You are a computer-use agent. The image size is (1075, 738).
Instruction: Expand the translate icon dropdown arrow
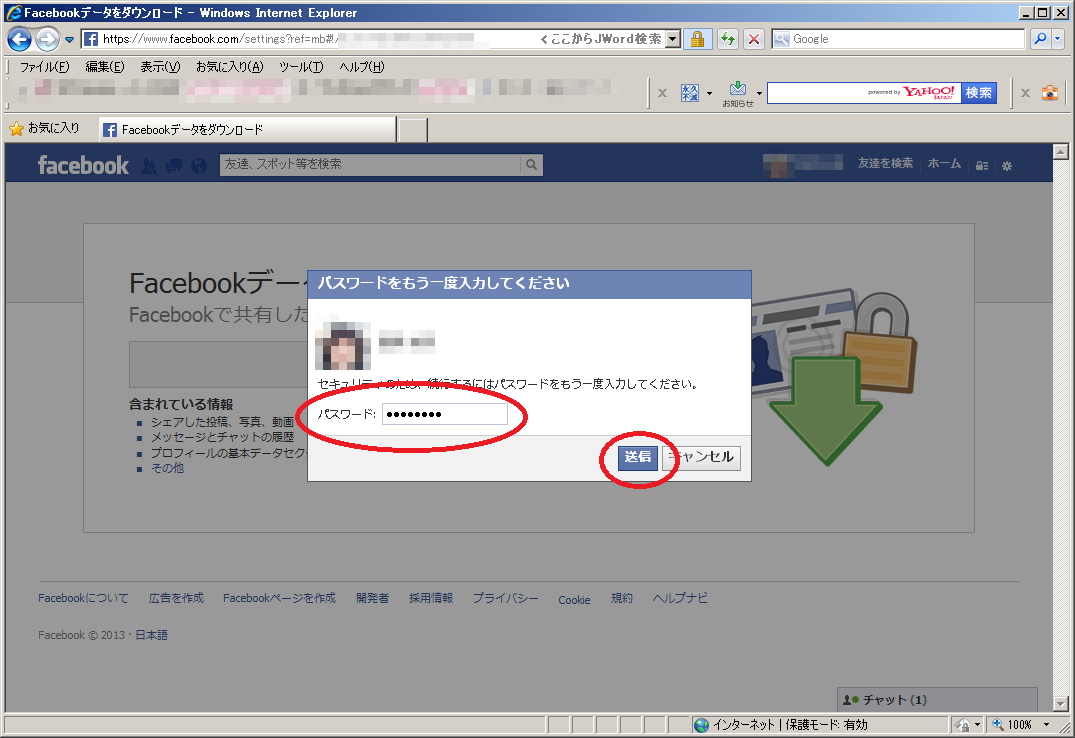(x=709, y=93)
